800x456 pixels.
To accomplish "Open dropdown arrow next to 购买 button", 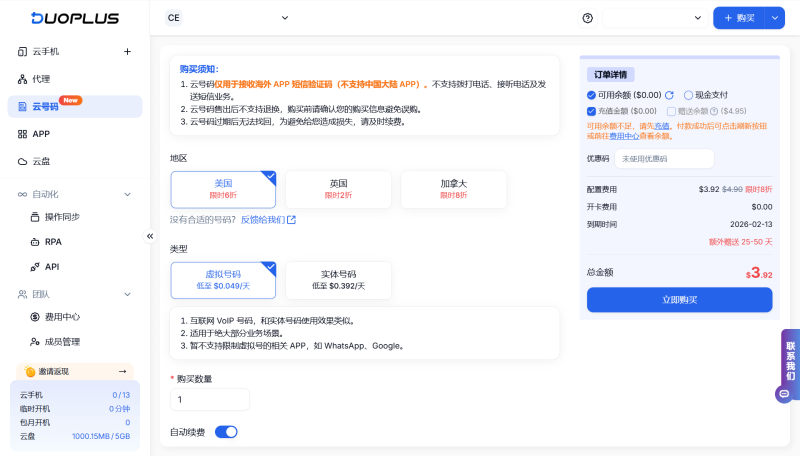I will point(774,18).
